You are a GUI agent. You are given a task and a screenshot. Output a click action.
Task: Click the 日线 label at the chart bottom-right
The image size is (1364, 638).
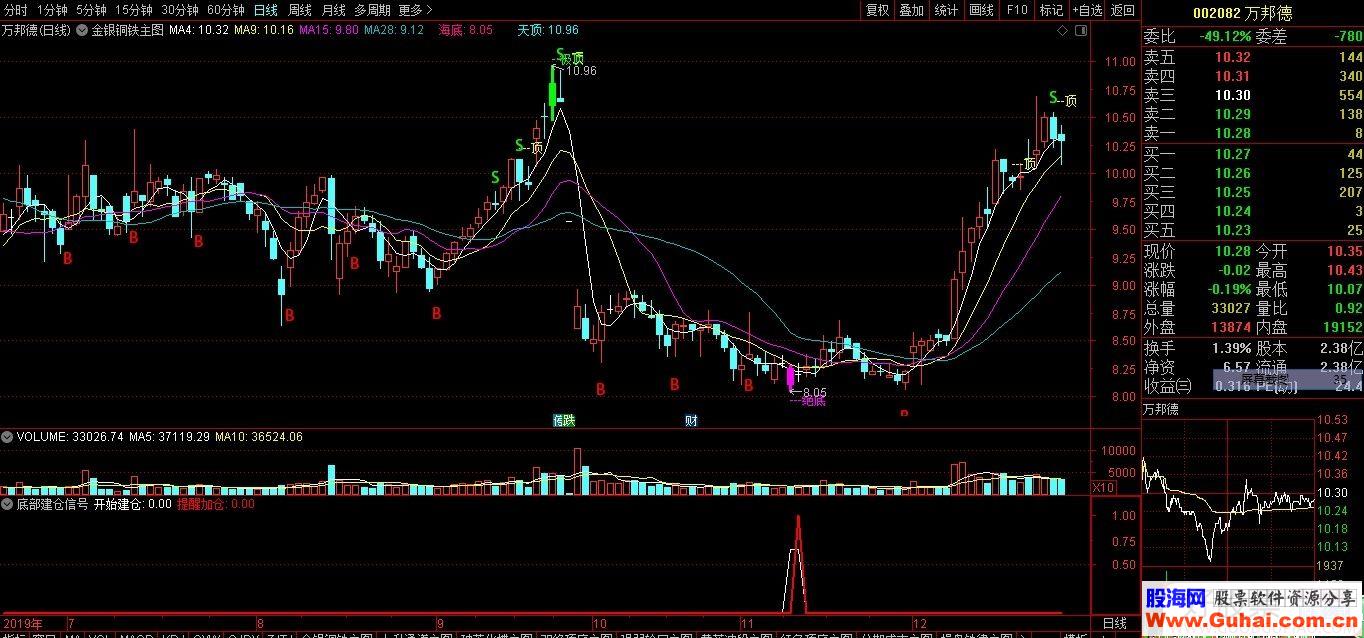coord(1114,623)
